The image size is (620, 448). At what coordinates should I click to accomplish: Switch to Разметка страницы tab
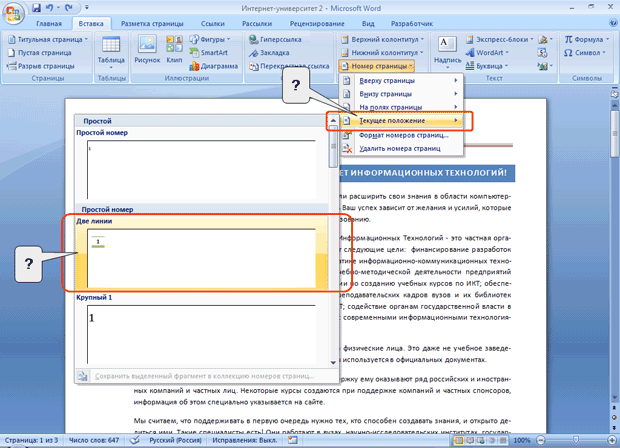152,24
